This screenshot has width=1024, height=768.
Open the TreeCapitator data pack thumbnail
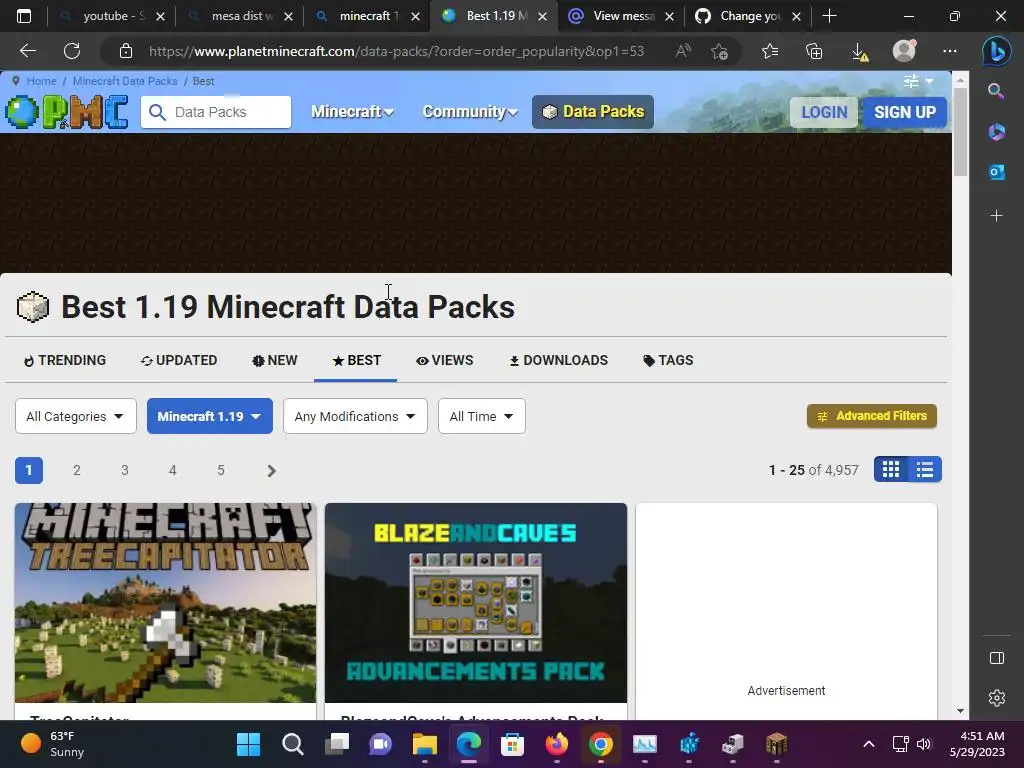pos(165,603)
